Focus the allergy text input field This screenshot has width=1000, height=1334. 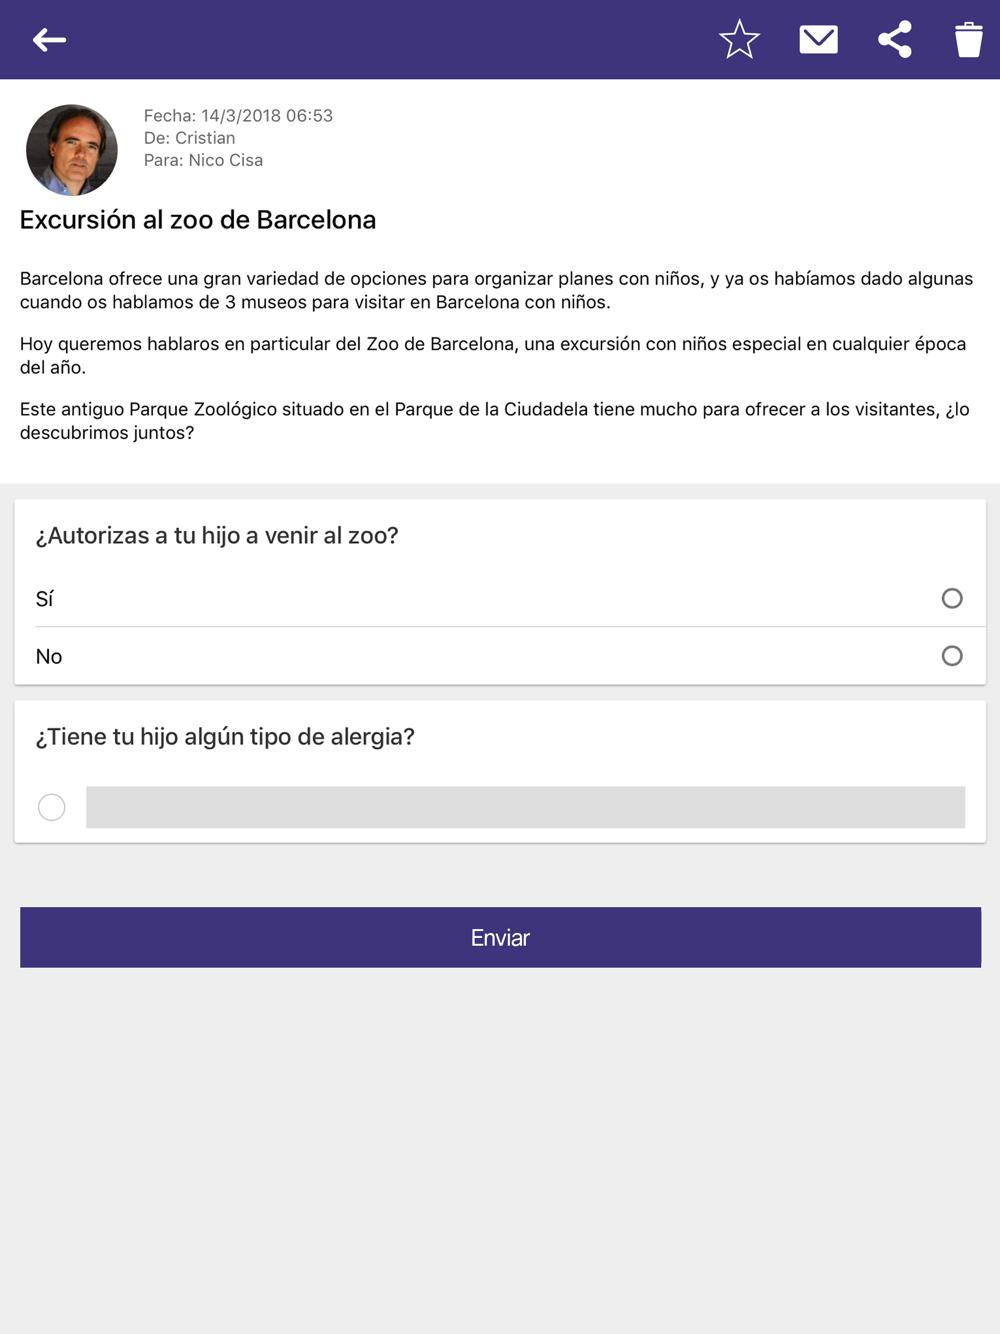525,807
